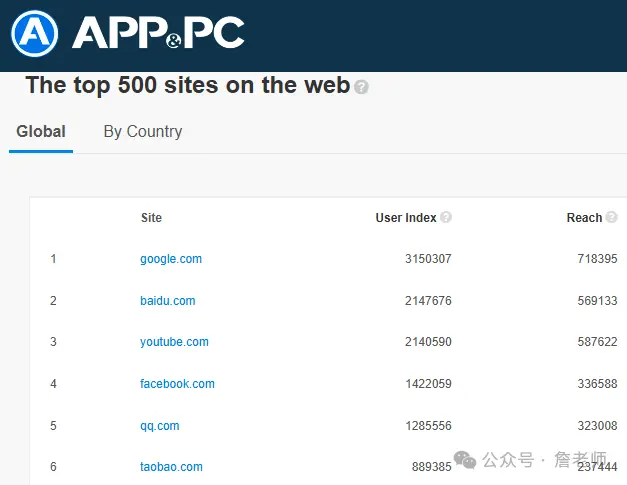
Task: Click help icon beside the top 500 heading
Action: click(362, 87)
